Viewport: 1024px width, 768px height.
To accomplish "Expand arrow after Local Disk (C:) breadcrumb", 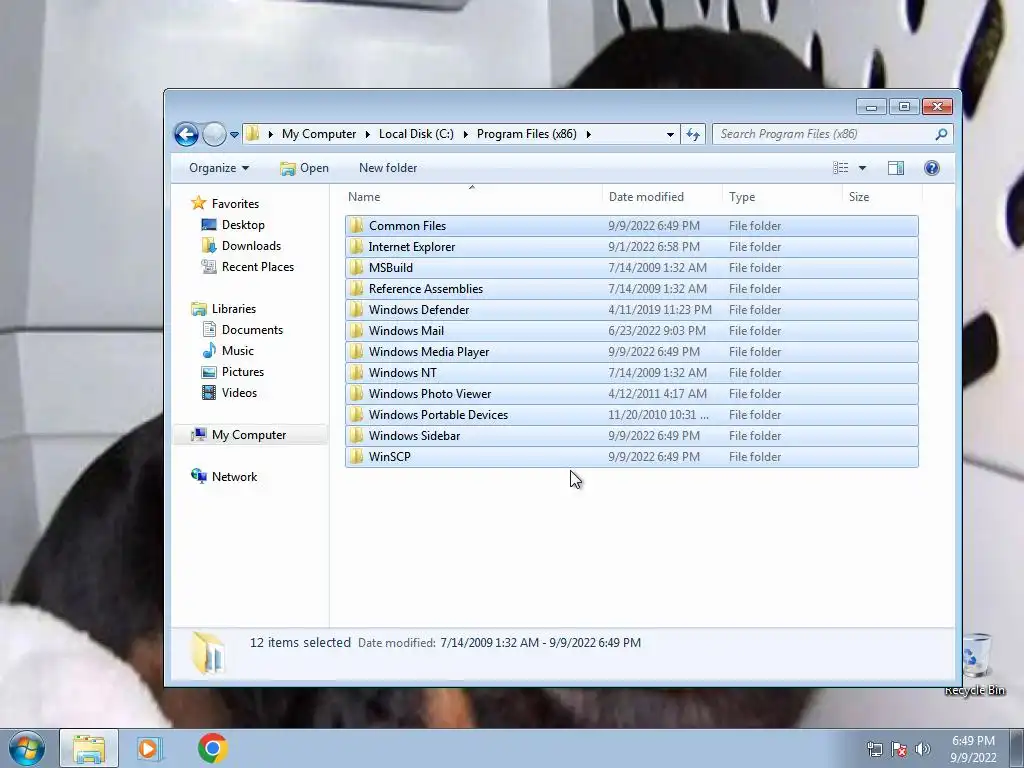I will click(466, 134).
